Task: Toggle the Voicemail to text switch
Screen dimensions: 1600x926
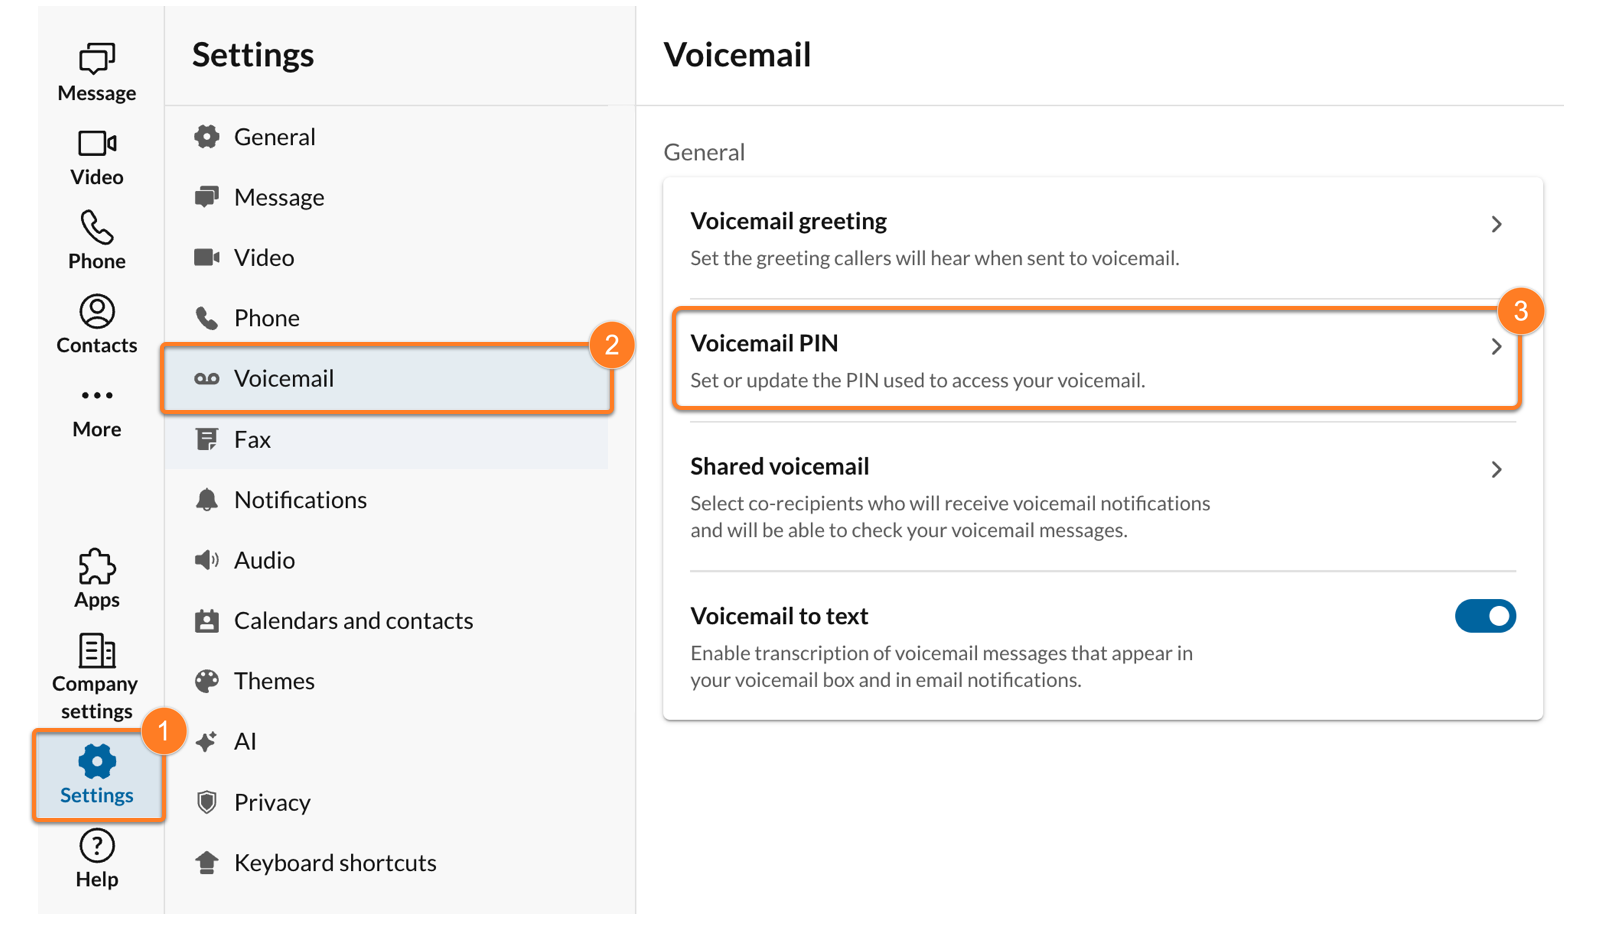Action: [x=1485, y=616]
